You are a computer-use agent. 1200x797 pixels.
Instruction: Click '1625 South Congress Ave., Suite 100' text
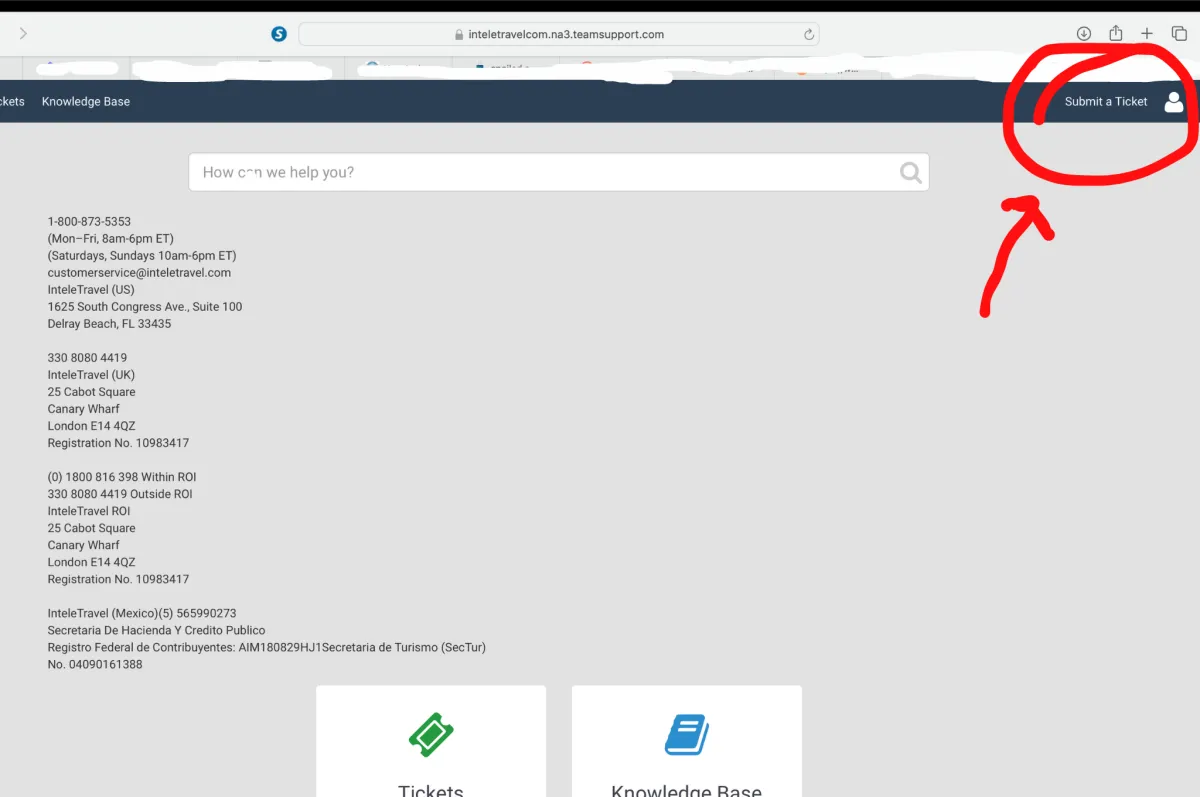coord(145,306)
